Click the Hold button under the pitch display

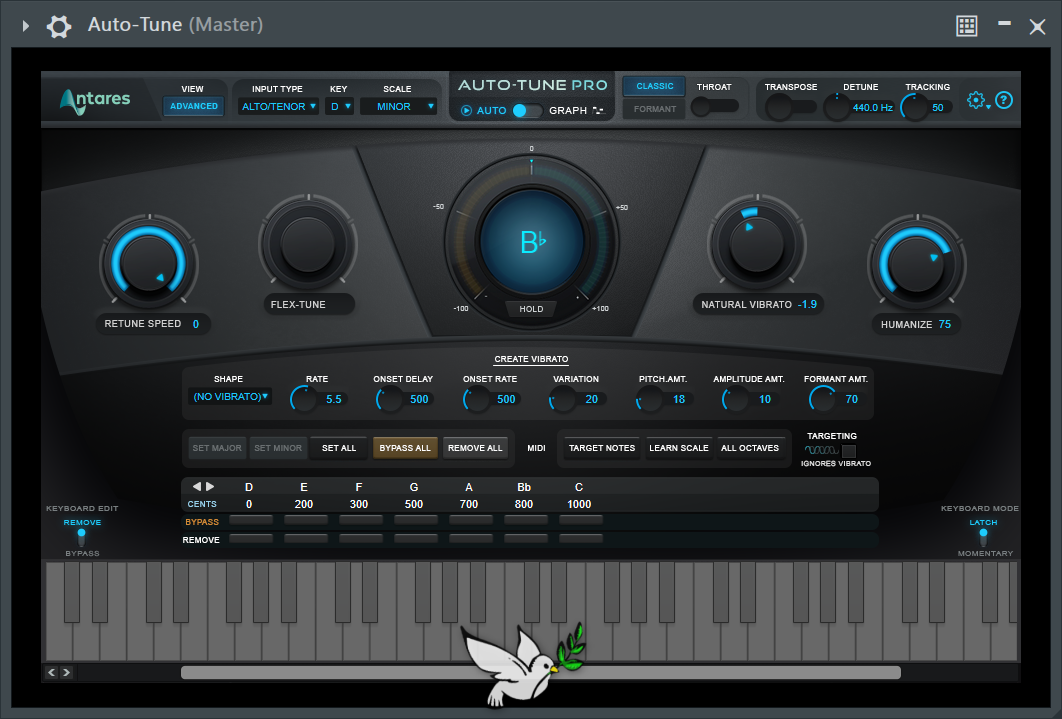[x=532, y=309]
